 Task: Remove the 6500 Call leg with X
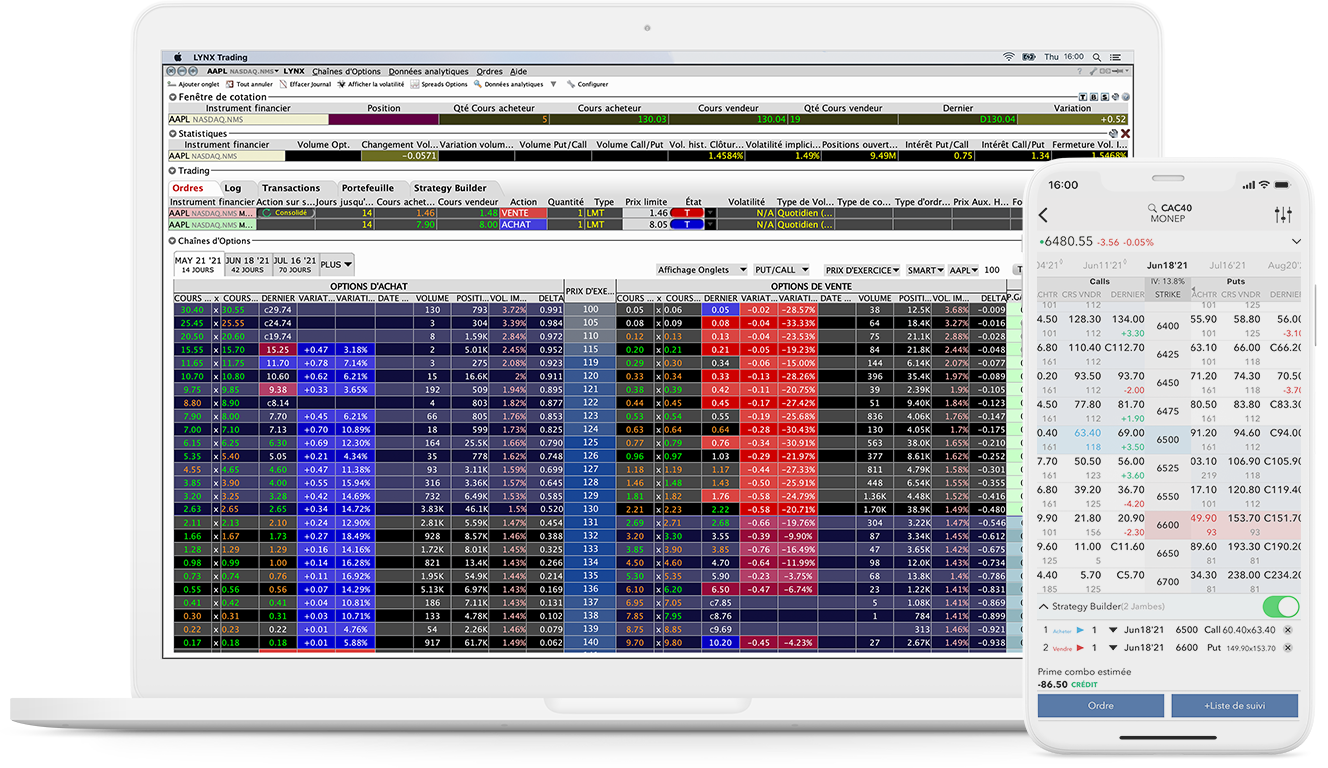[1287, 630]
